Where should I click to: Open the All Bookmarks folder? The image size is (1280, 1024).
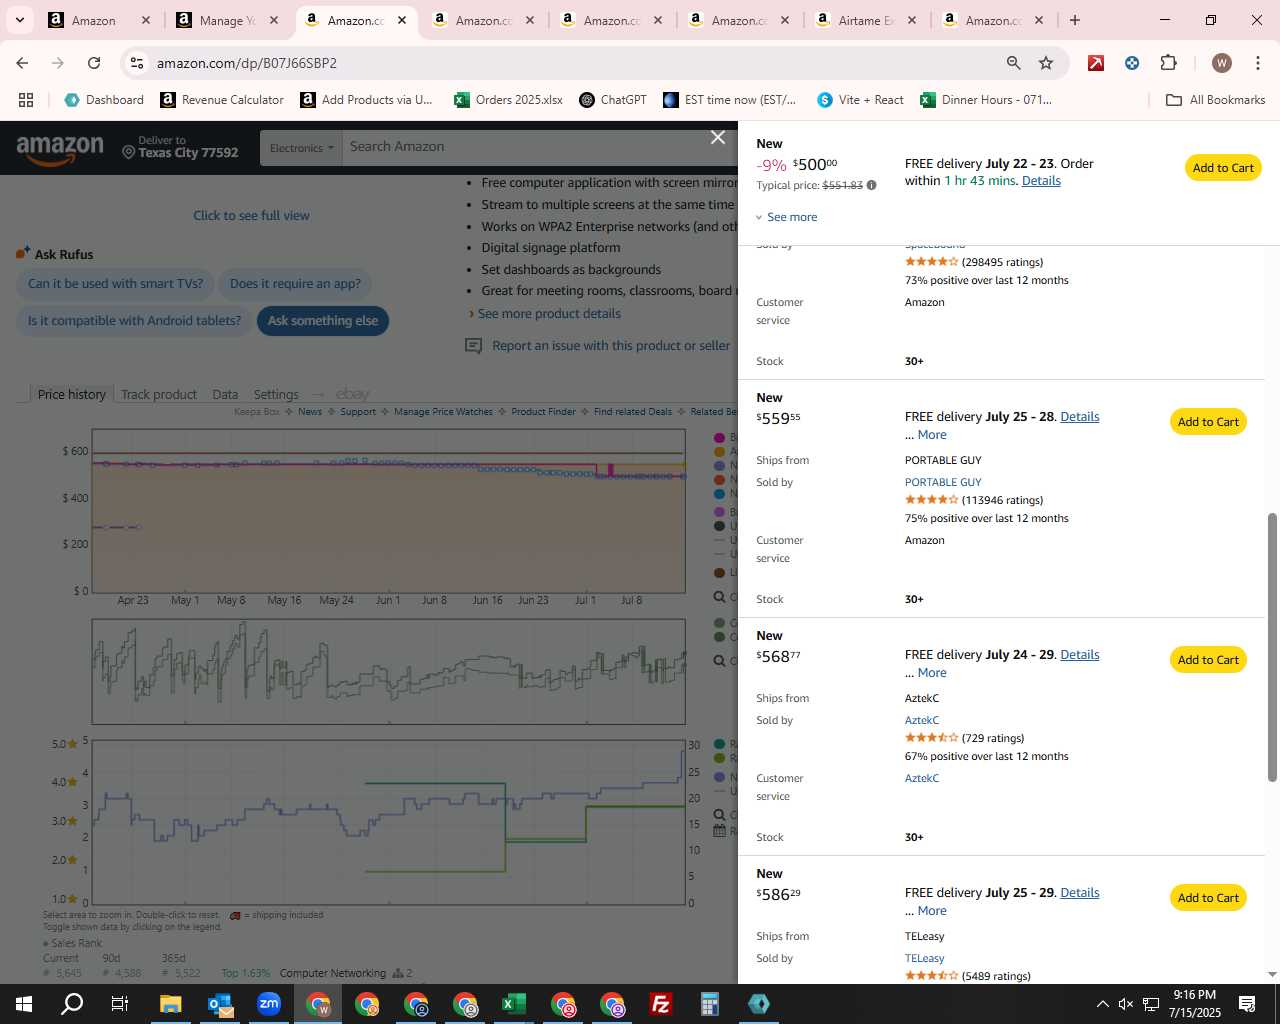(x=1216, y=100)
